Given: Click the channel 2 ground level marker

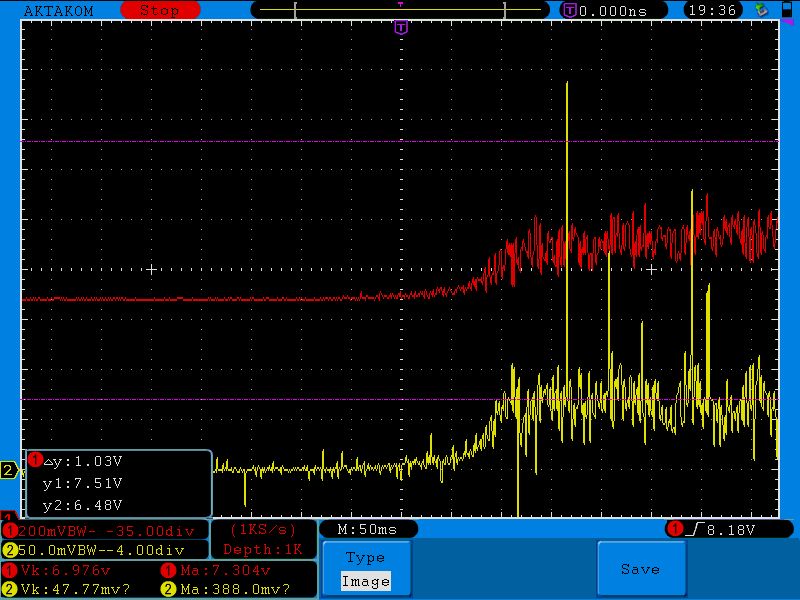Looking at the screenshot, I should (x=9, y=470).
